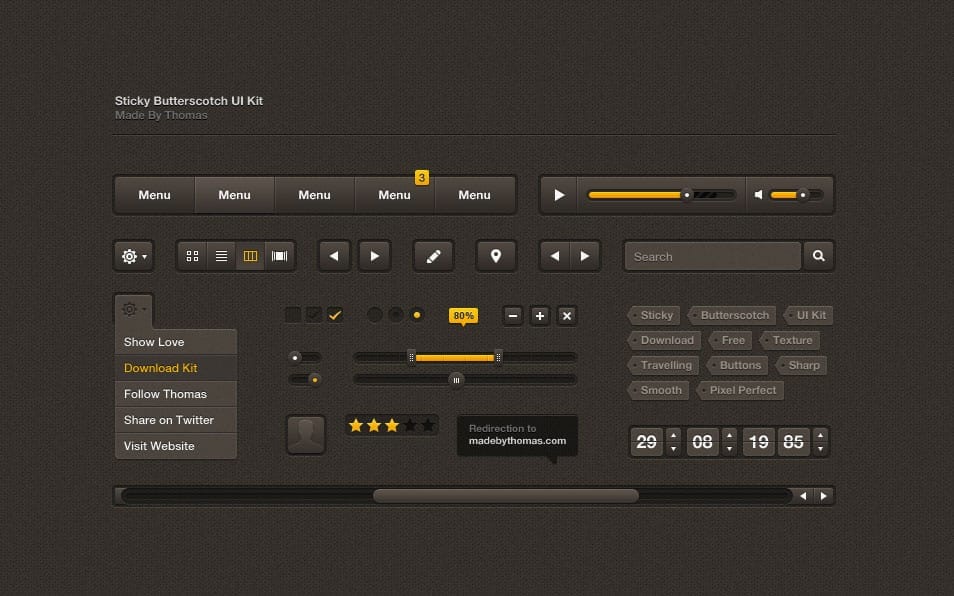
Task: Visit Website from the menu panel
Action: 159,446
